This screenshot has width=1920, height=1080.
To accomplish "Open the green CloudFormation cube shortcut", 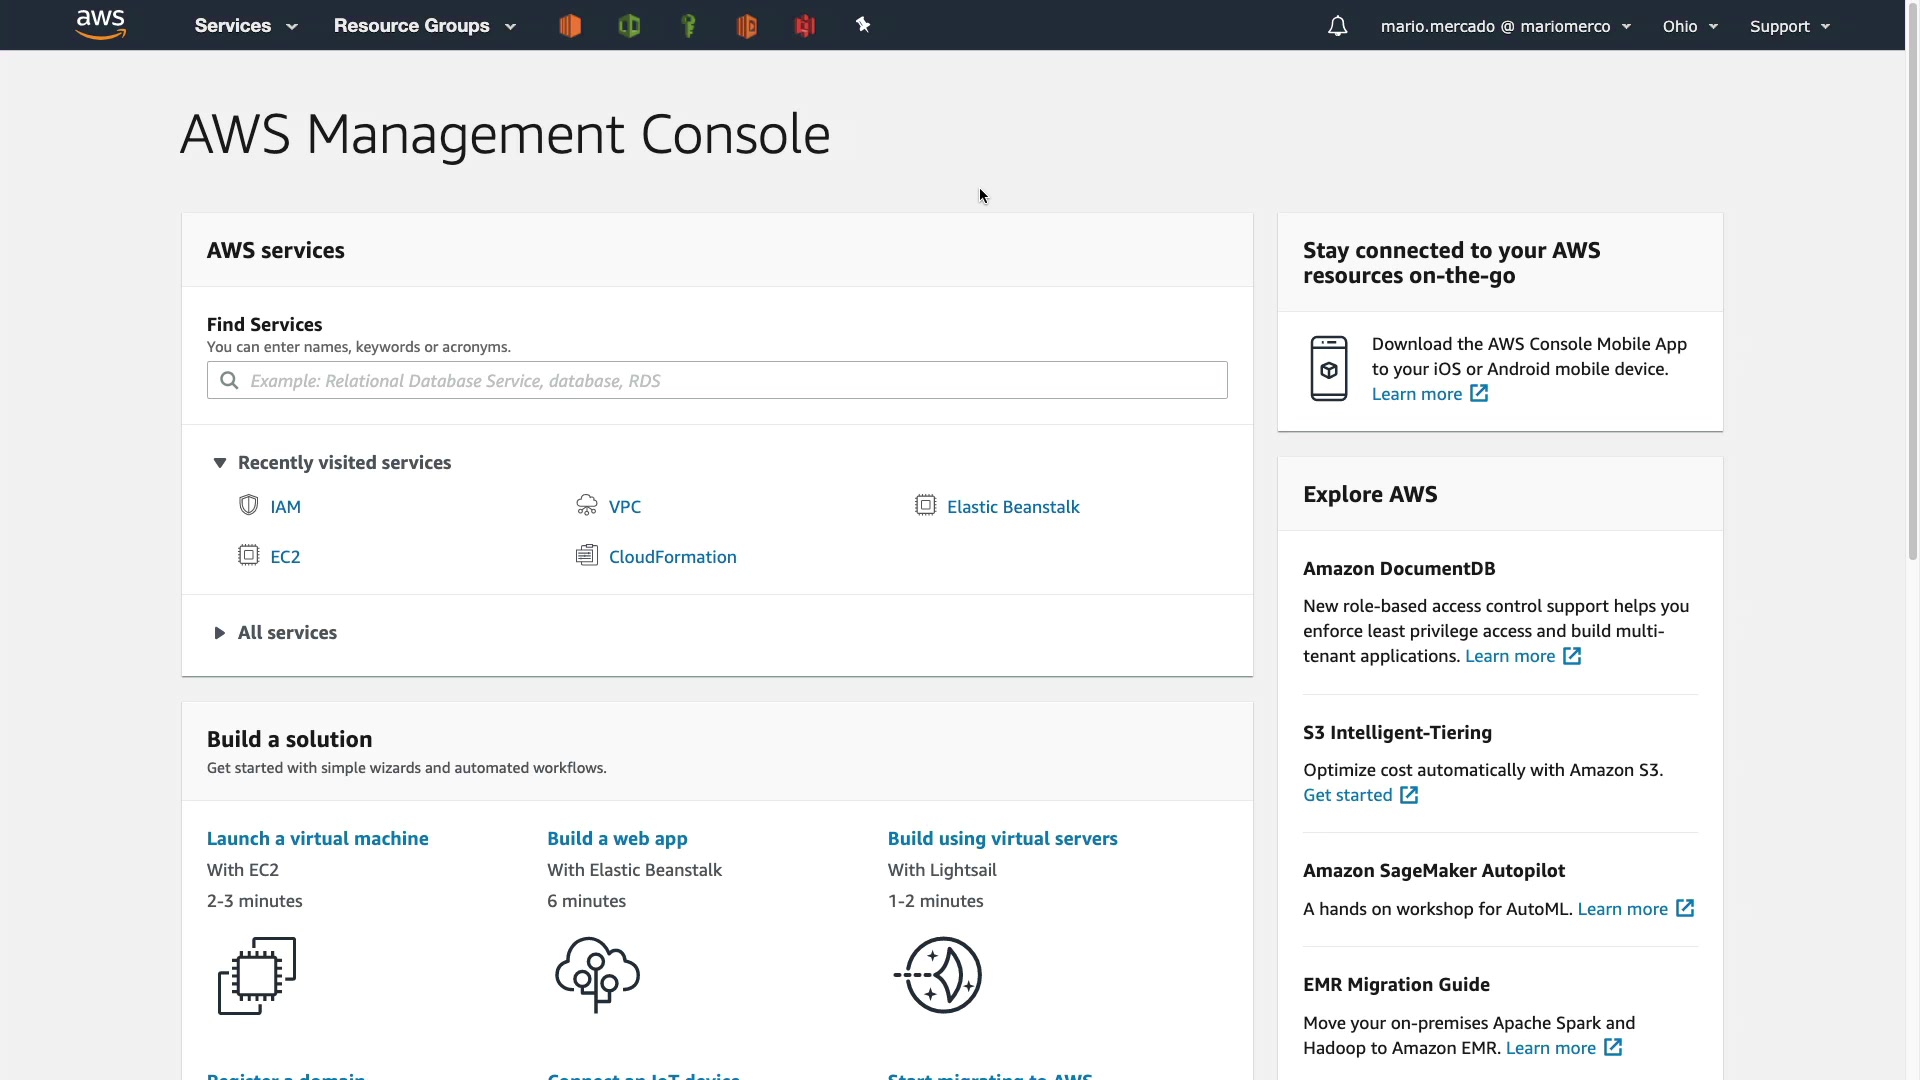I will 629,26.
